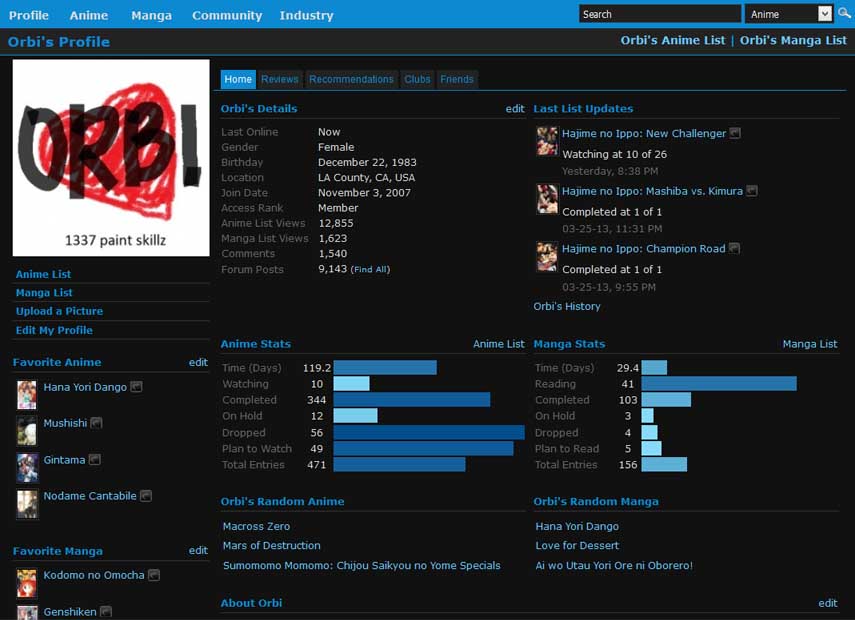The image size is (855, 620).
Task: Open Ai wo Utau Yori Ore ni Oborero!
Action: tap(614, 565)
